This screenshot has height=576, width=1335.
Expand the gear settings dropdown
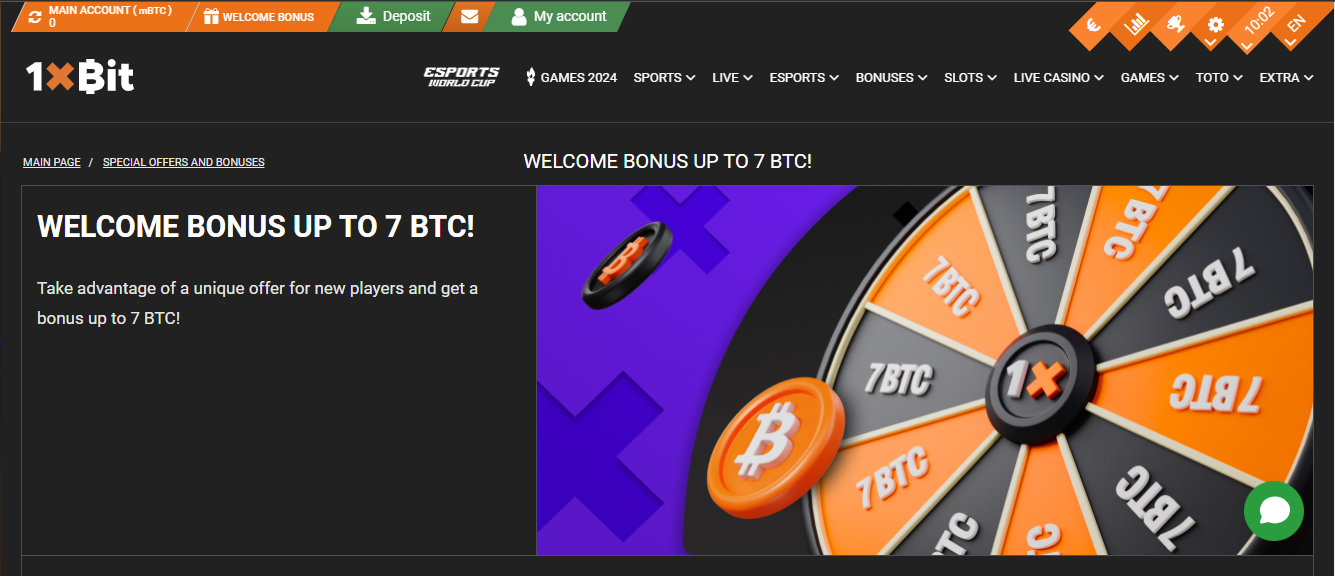click(1215, 26)
